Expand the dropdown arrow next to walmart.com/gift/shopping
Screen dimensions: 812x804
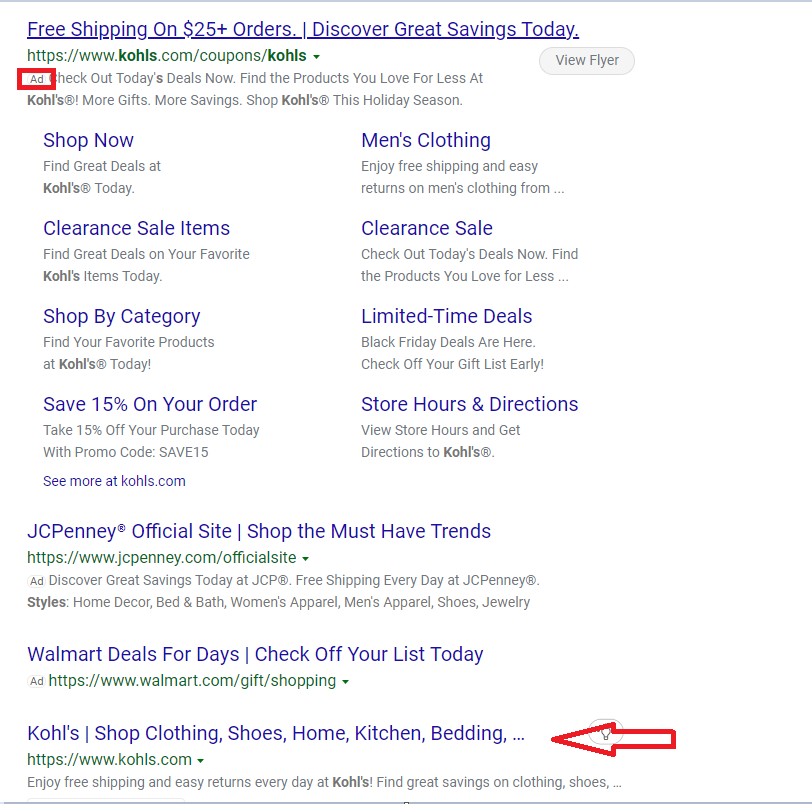pos(345,682)
